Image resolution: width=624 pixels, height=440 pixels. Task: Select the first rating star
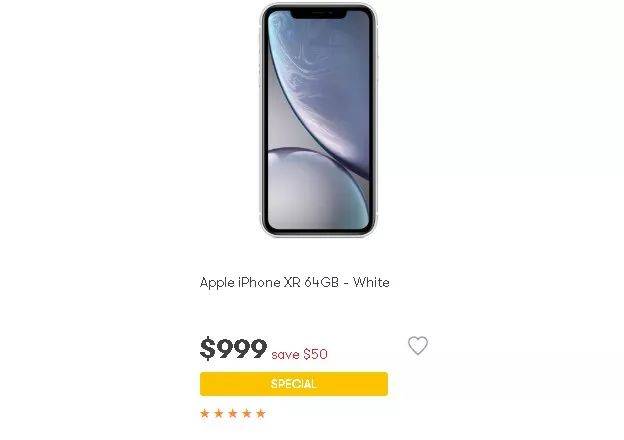pyautogui.click(x=205, y=414)
